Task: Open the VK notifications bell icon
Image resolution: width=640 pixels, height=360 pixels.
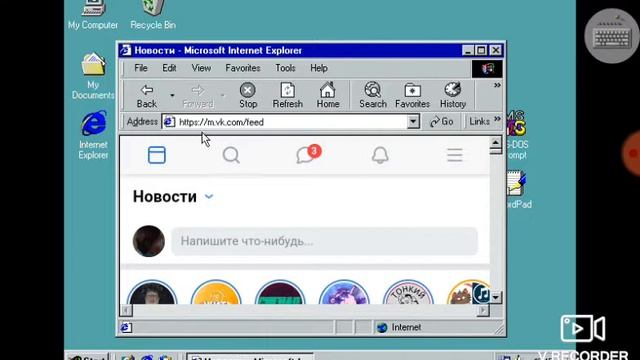Action: click(x=380, y=155)
